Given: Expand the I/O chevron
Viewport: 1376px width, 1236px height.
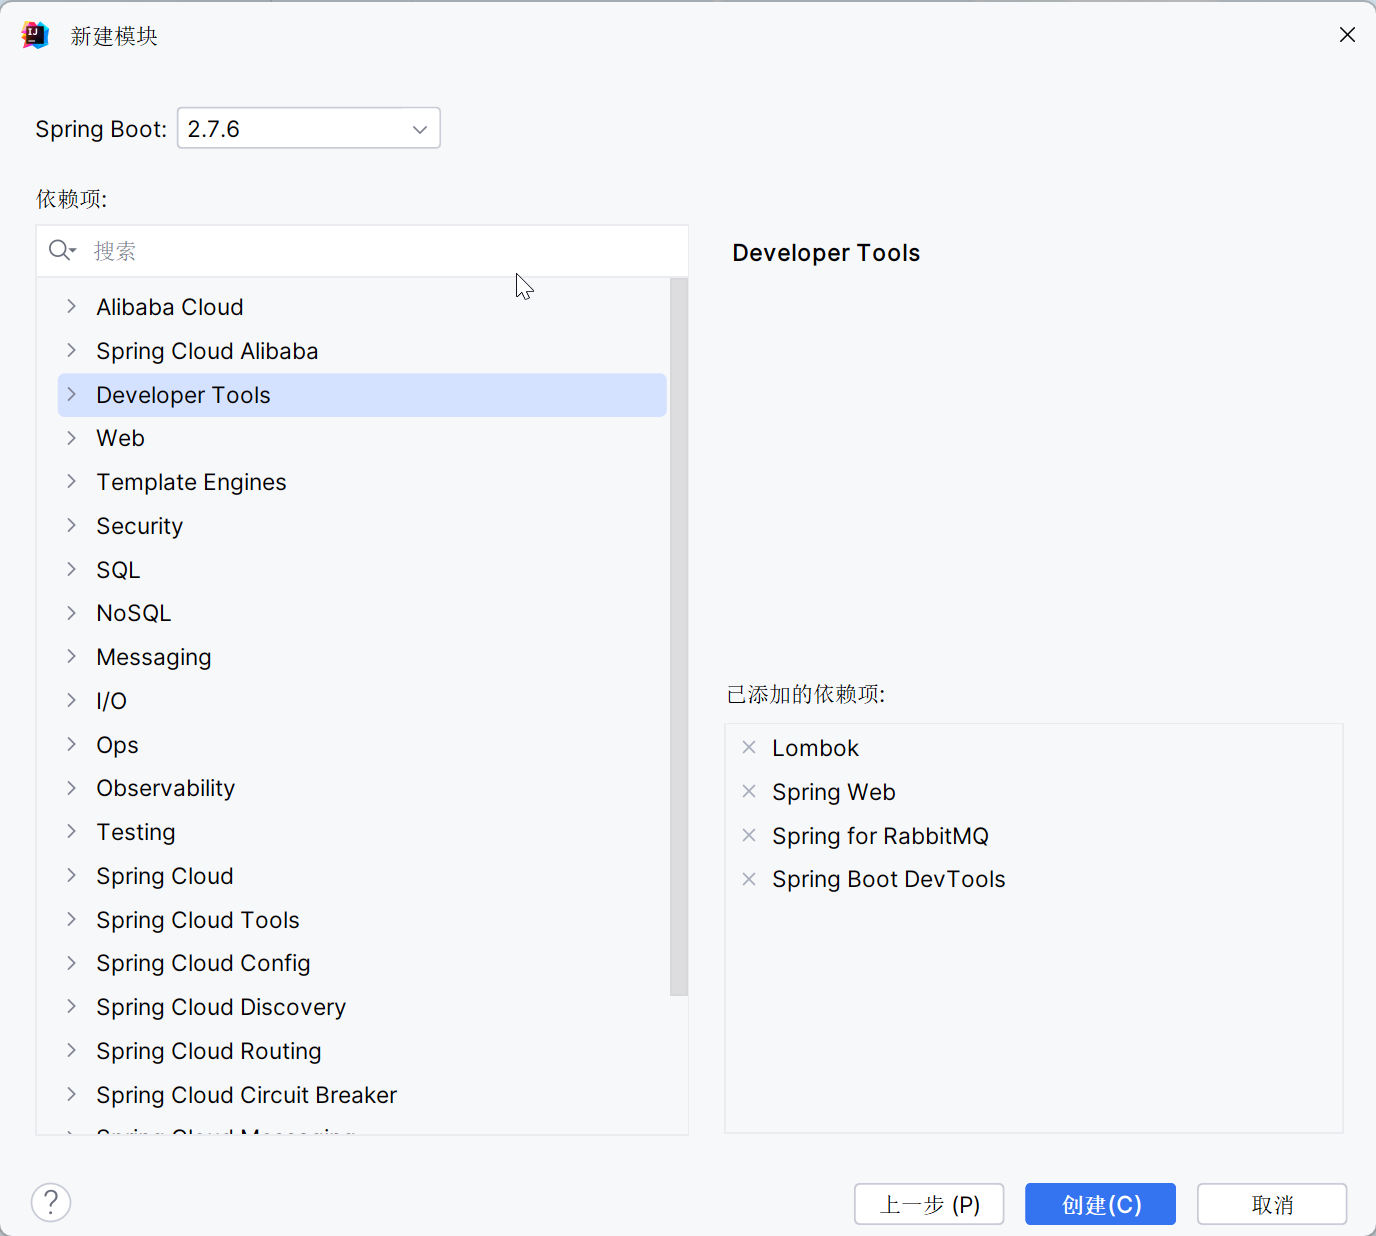Looking at the screenshot, I should coord(71,700).
